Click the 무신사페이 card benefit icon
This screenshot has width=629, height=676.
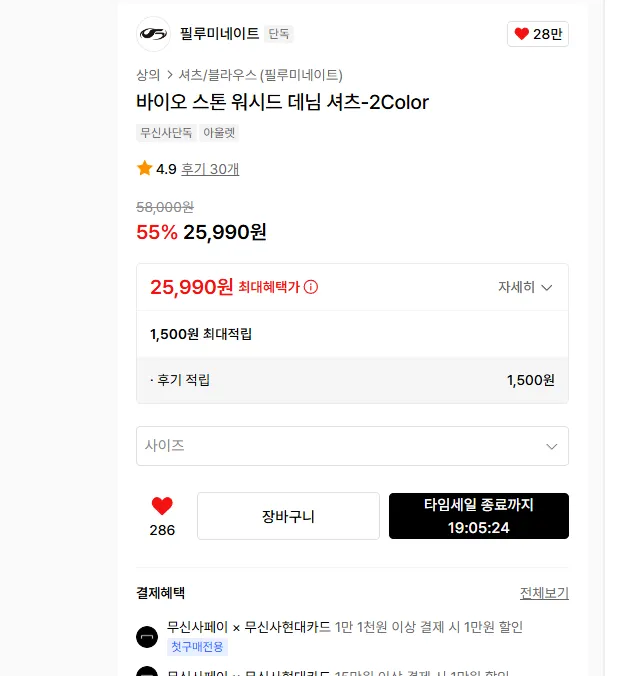147,636
